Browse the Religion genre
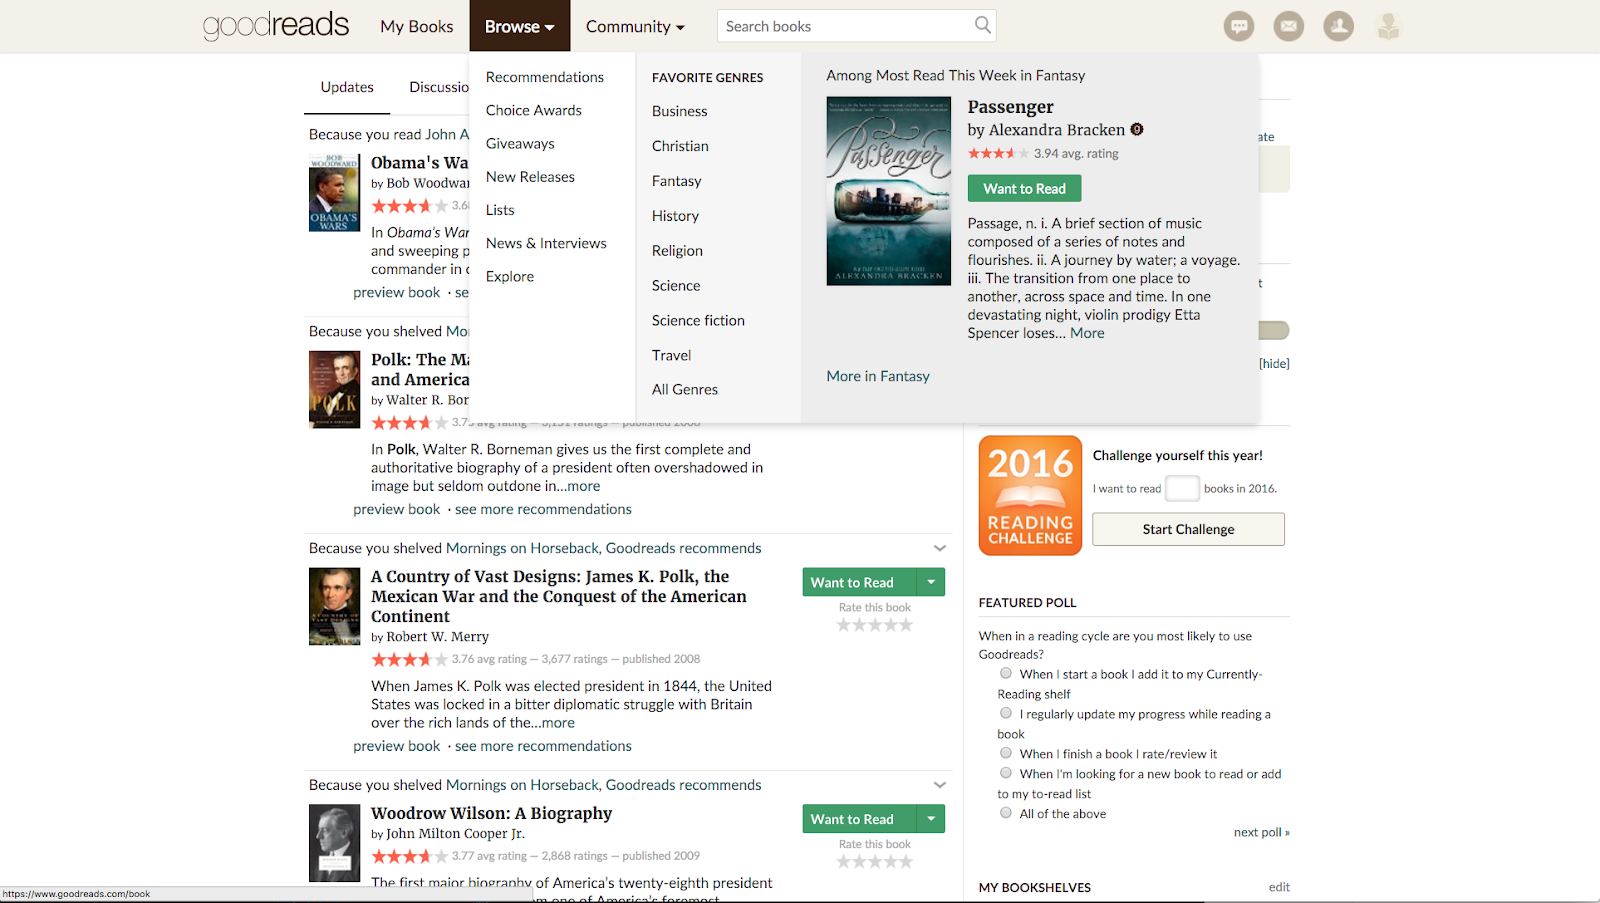 coord(678,251)
